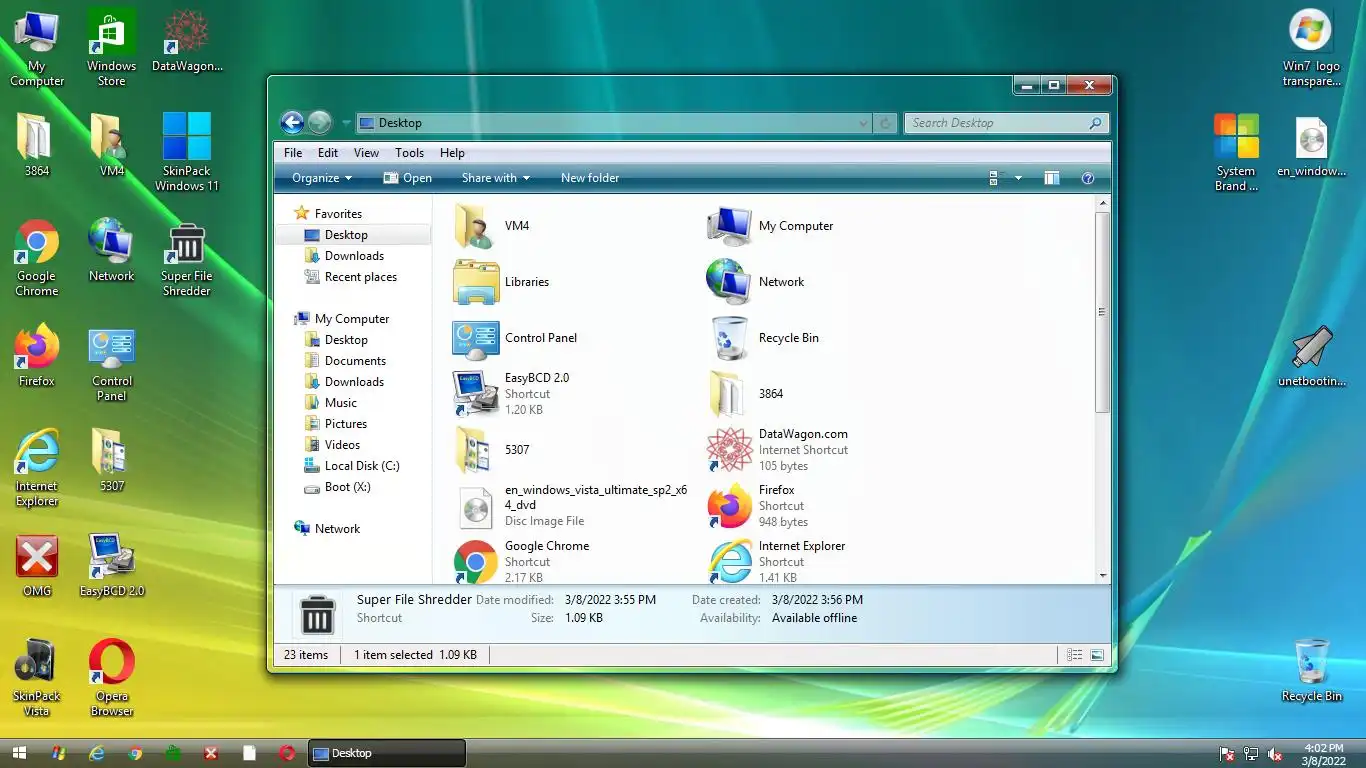
Task: Click the scroll-down arrow of file list
Action: pos(1102,576)
